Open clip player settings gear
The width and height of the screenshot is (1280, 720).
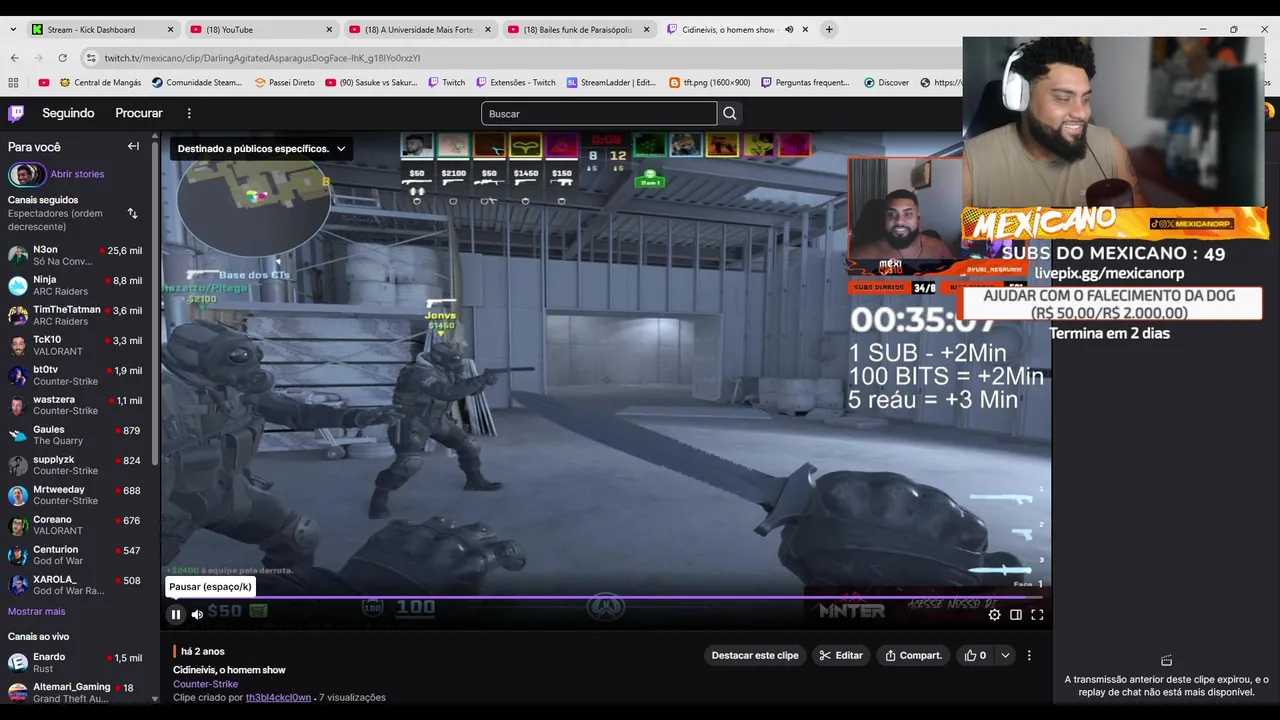[x=994, y=615]
